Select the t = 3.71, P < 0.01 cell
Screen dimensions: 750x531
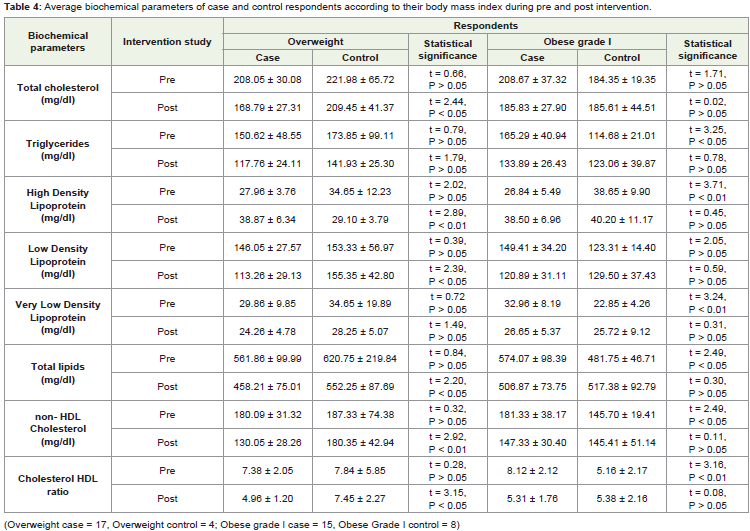[x=707, y=191]
